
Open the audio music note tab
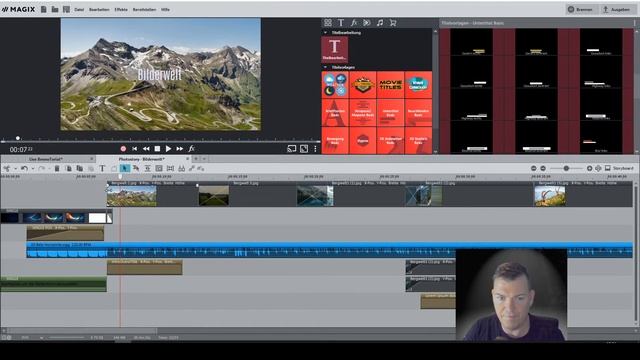[380, 23]
